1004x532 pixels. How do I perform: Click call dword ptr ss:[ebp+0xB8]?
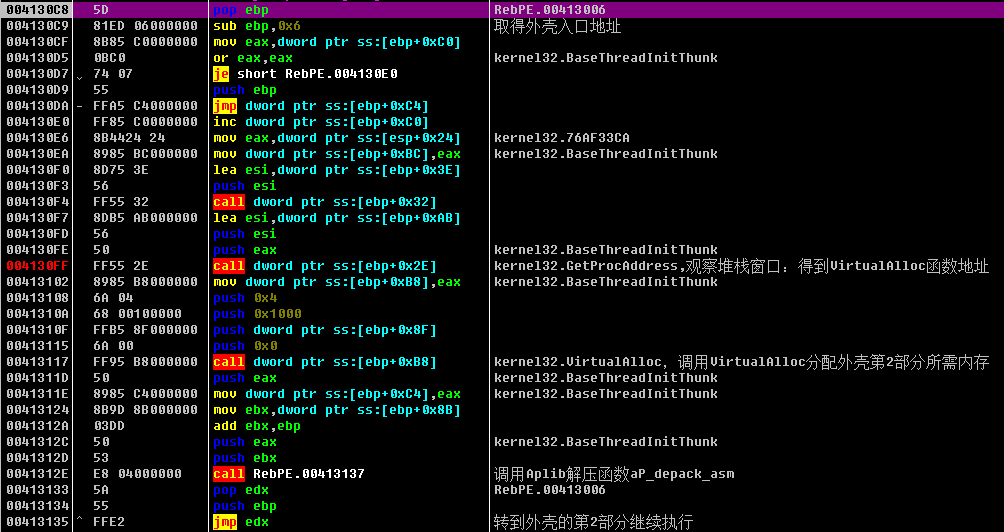[325, 362]
